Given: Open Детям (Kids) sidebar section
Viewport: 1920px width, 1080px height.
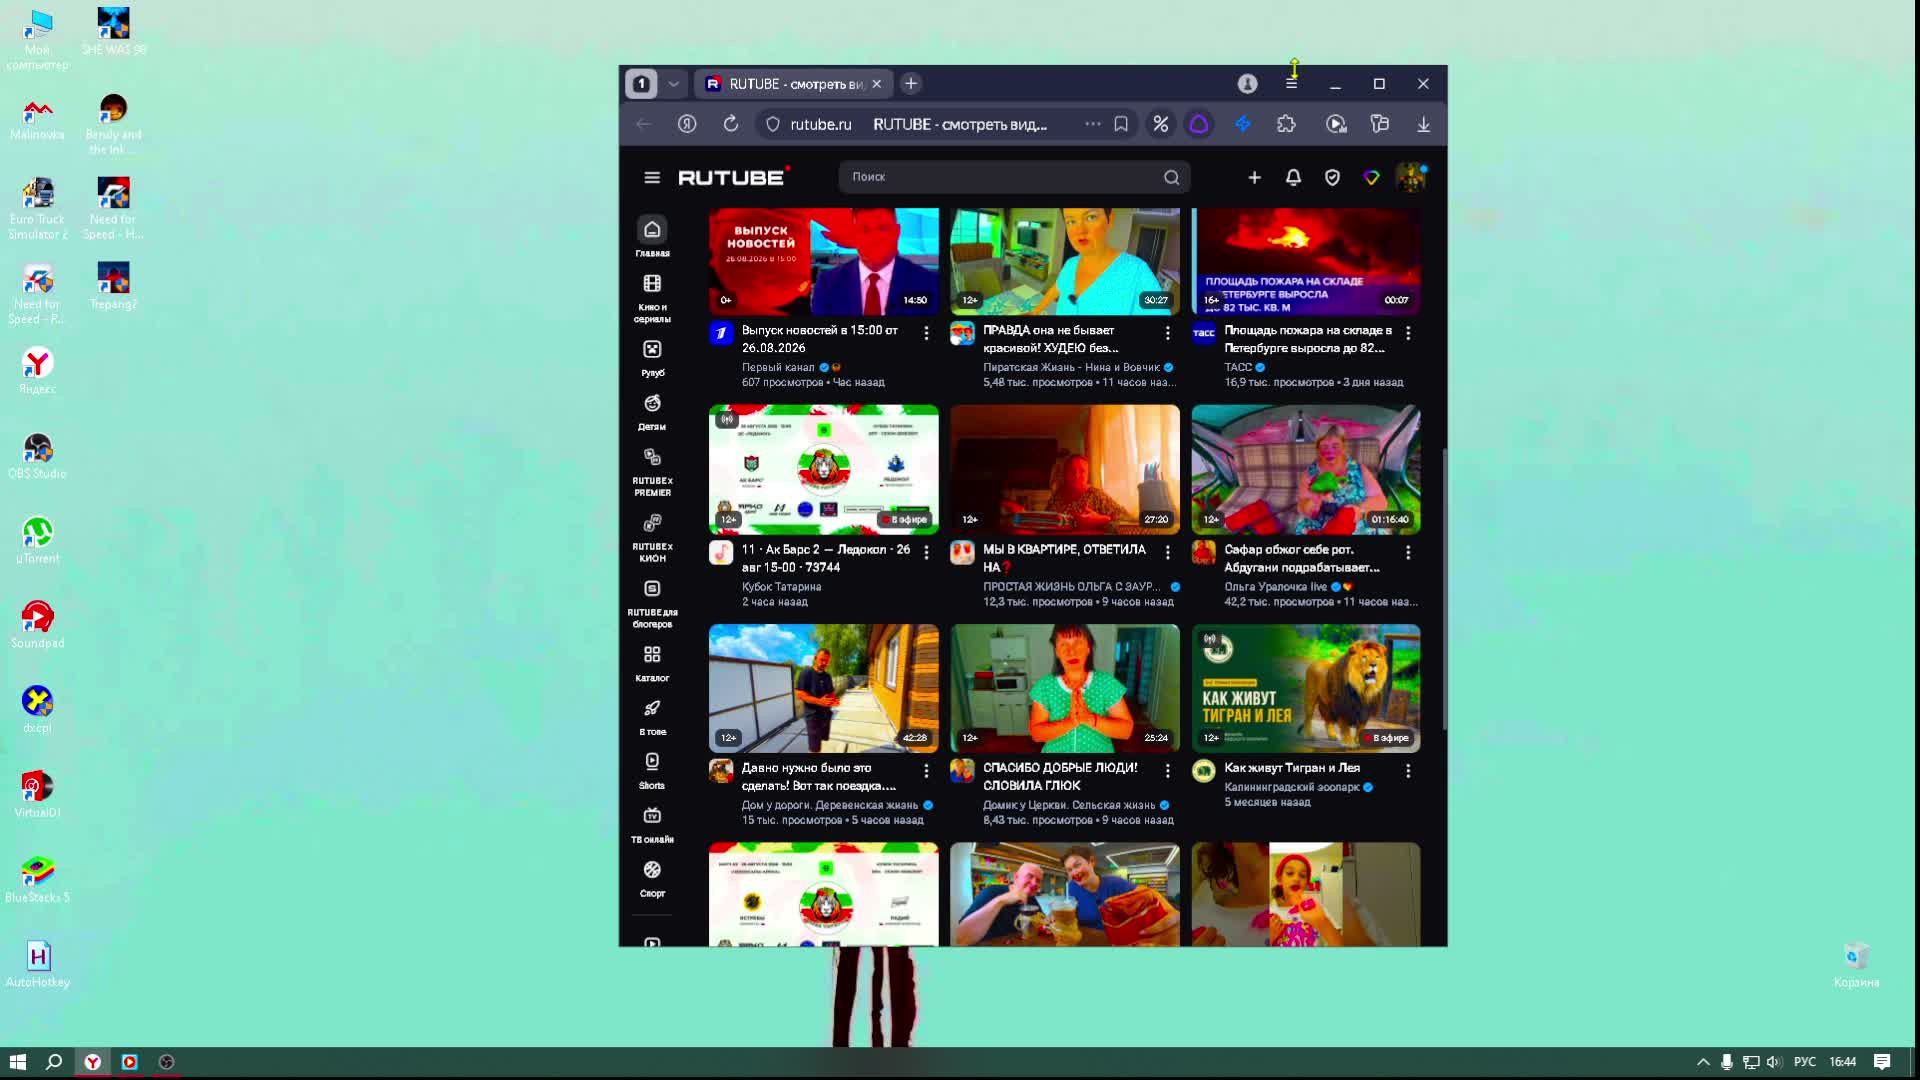Looking at the screenshot, I should click(x=652, y=412).
